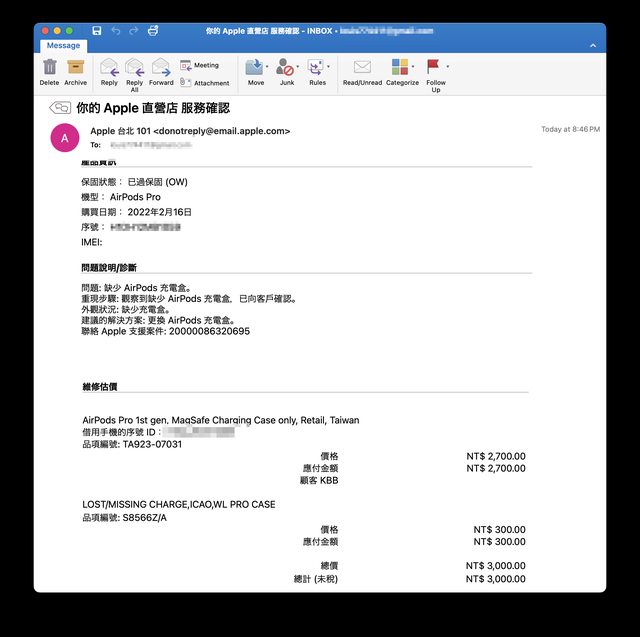Expand the Follow Up flag dropdown arrow
640x637 pixels.
[447, 67]
